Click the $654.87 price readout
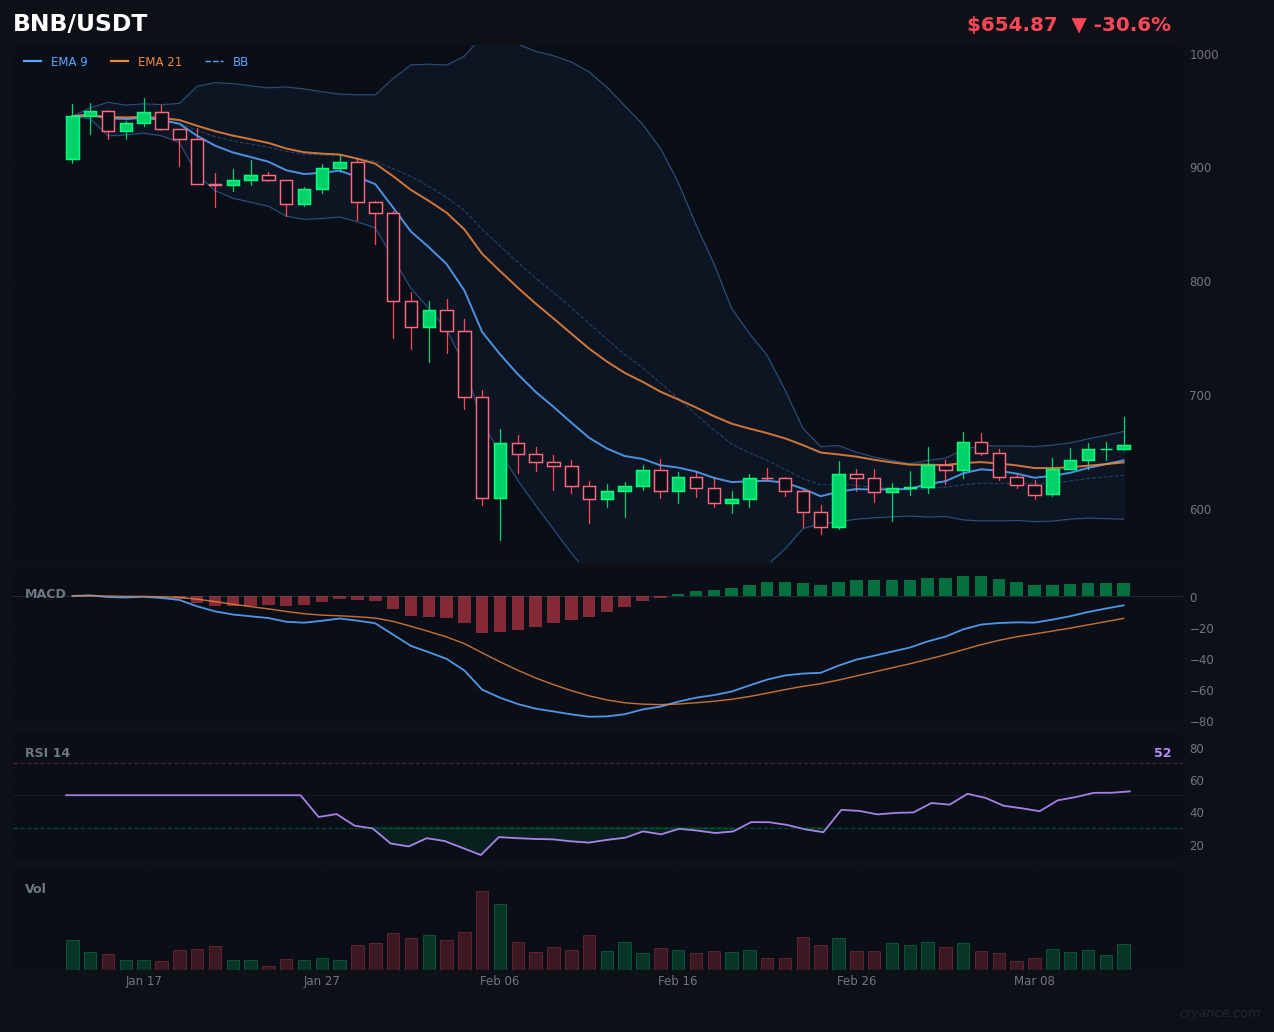The width and height of the screenshot is (1274, 1032). (x=1012, y=24)
